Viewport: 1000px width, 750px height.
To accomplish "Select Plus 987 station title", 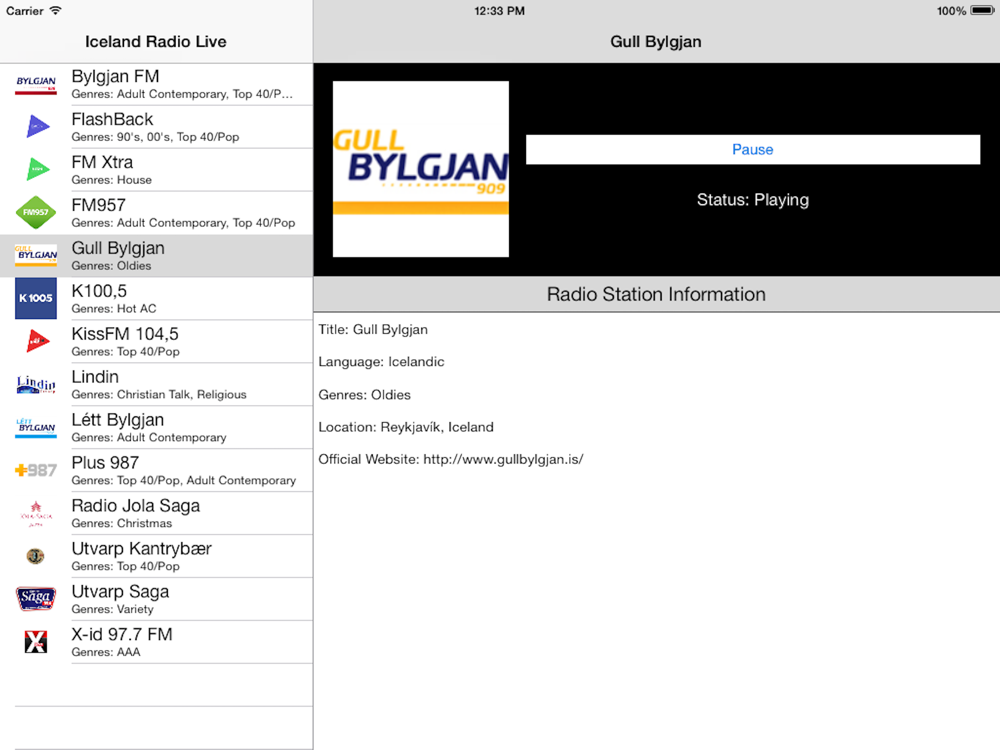I will (x=105, y=463).
